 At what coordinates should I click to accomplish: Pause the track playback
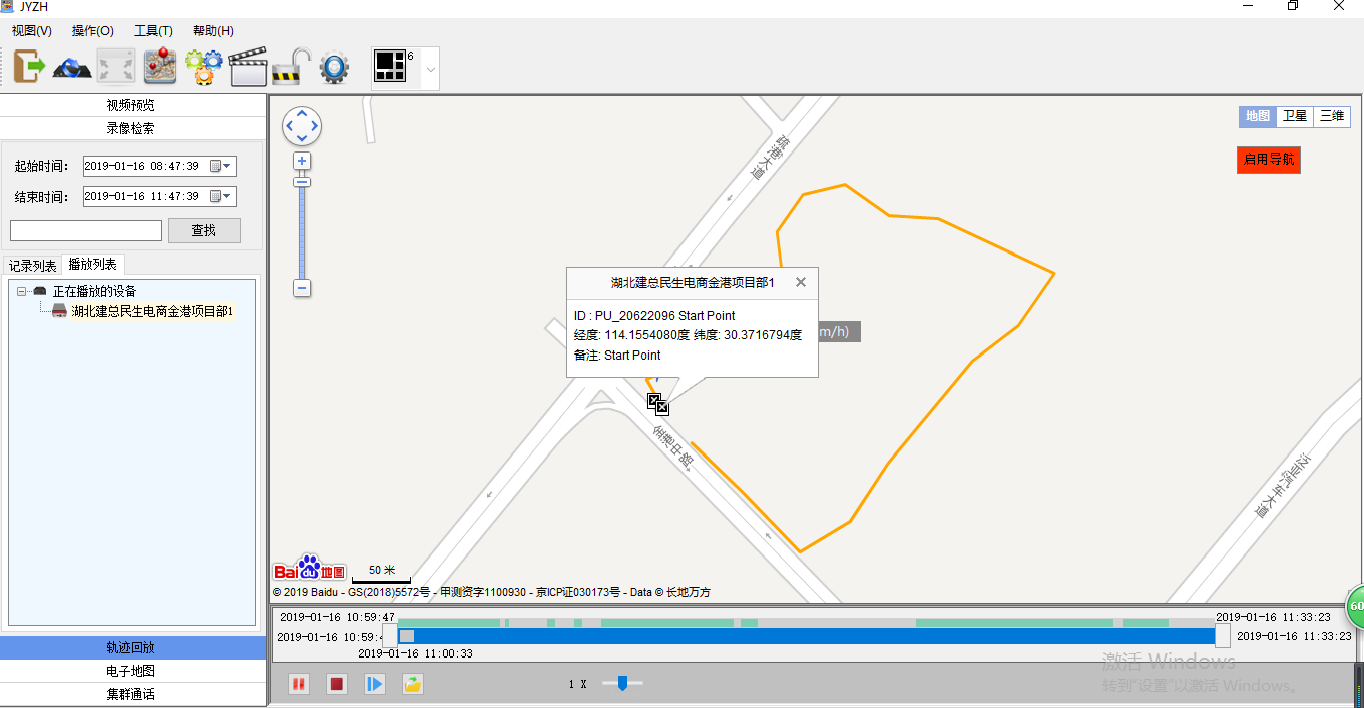pos(298,684)
